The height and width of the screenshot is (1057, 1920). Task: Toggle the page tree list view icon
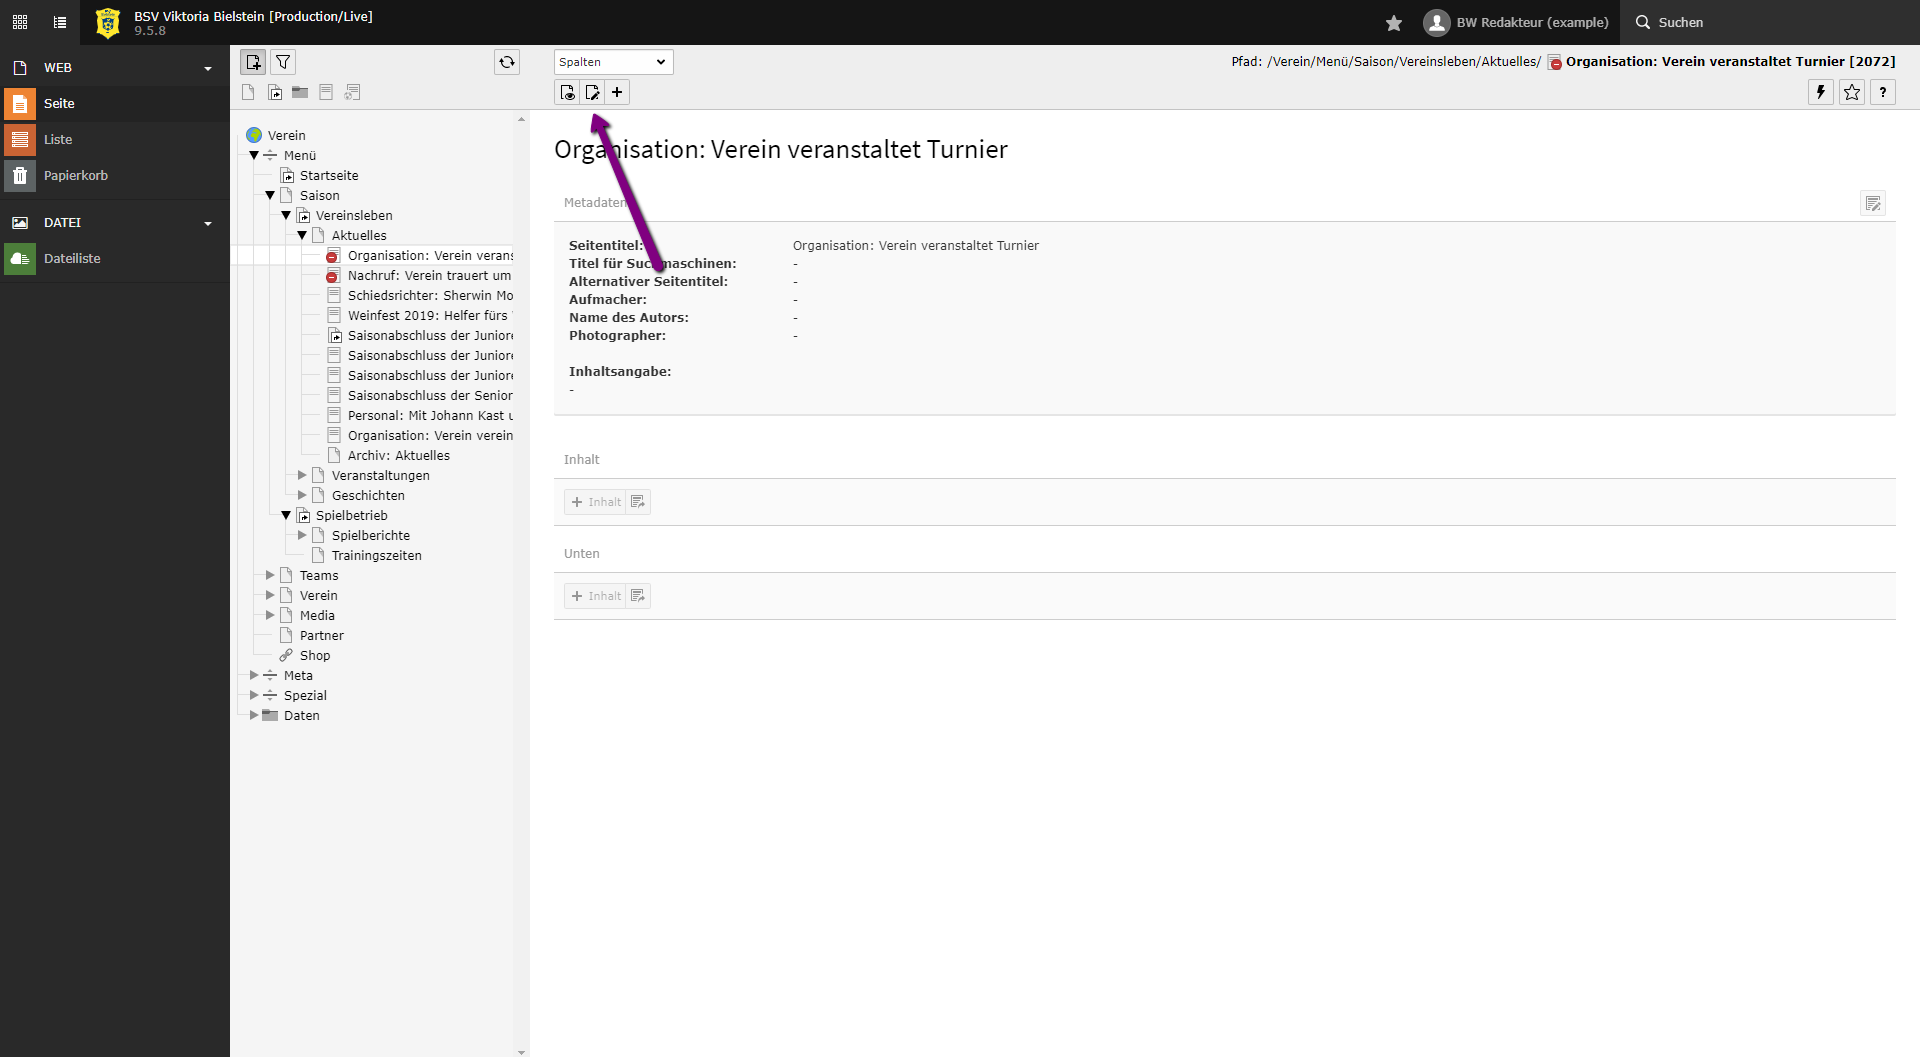[60, 22]
